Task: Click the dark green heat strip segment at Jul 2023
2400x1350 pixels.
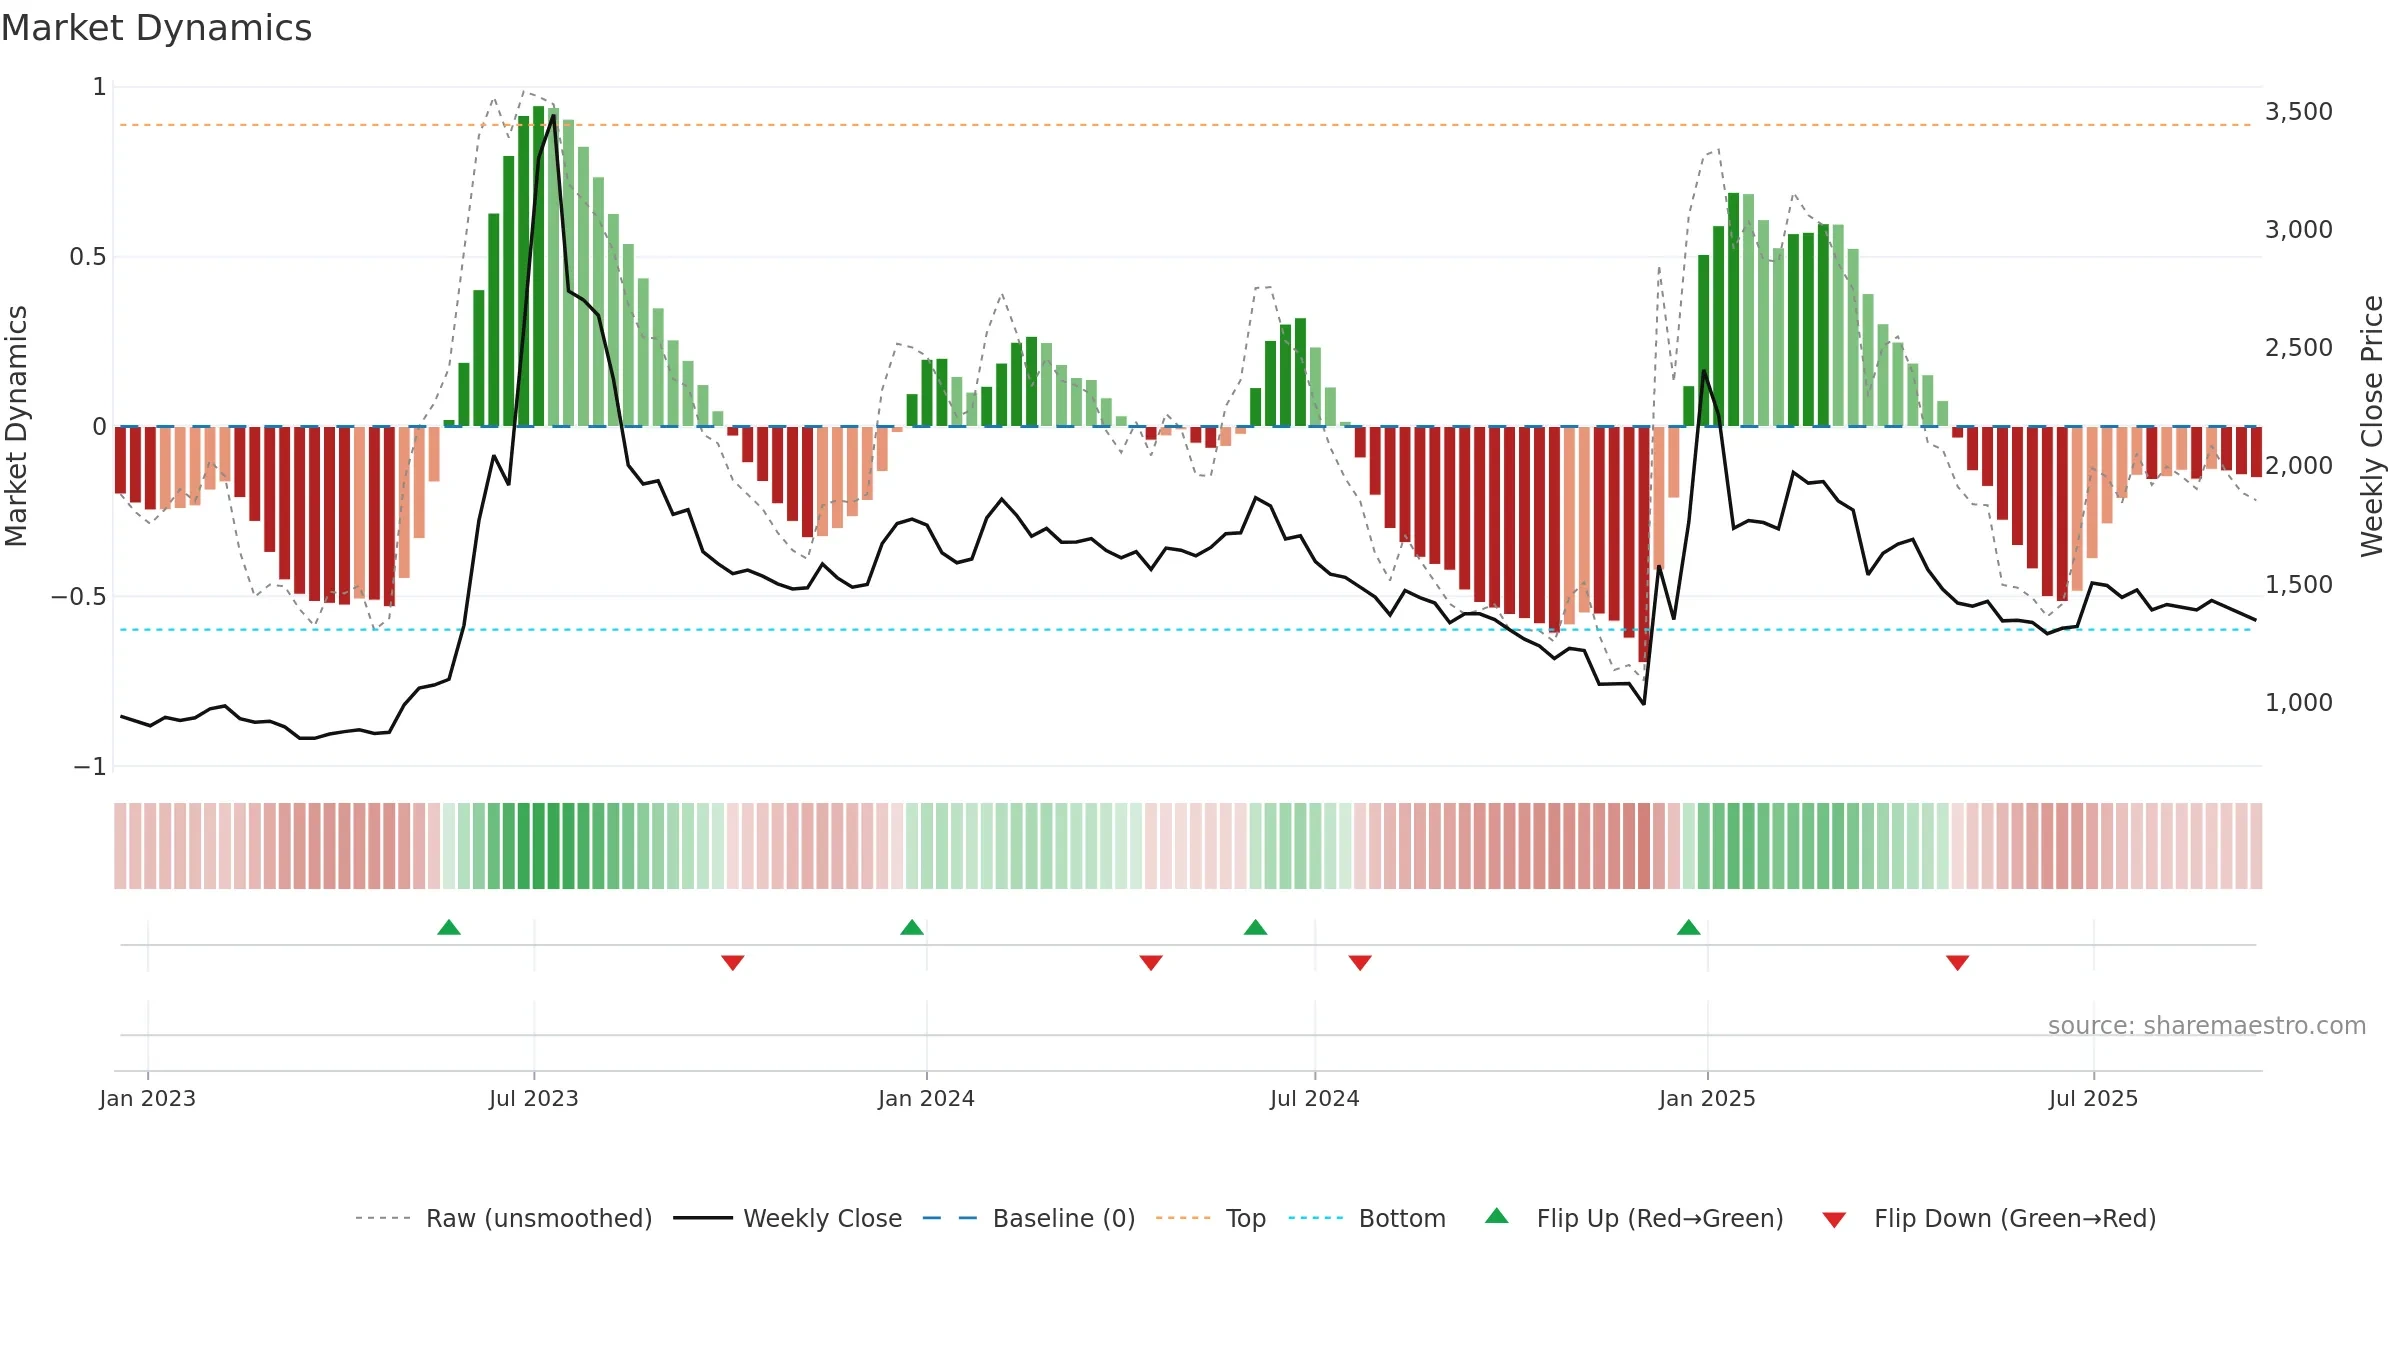Action: pos(539,846)
